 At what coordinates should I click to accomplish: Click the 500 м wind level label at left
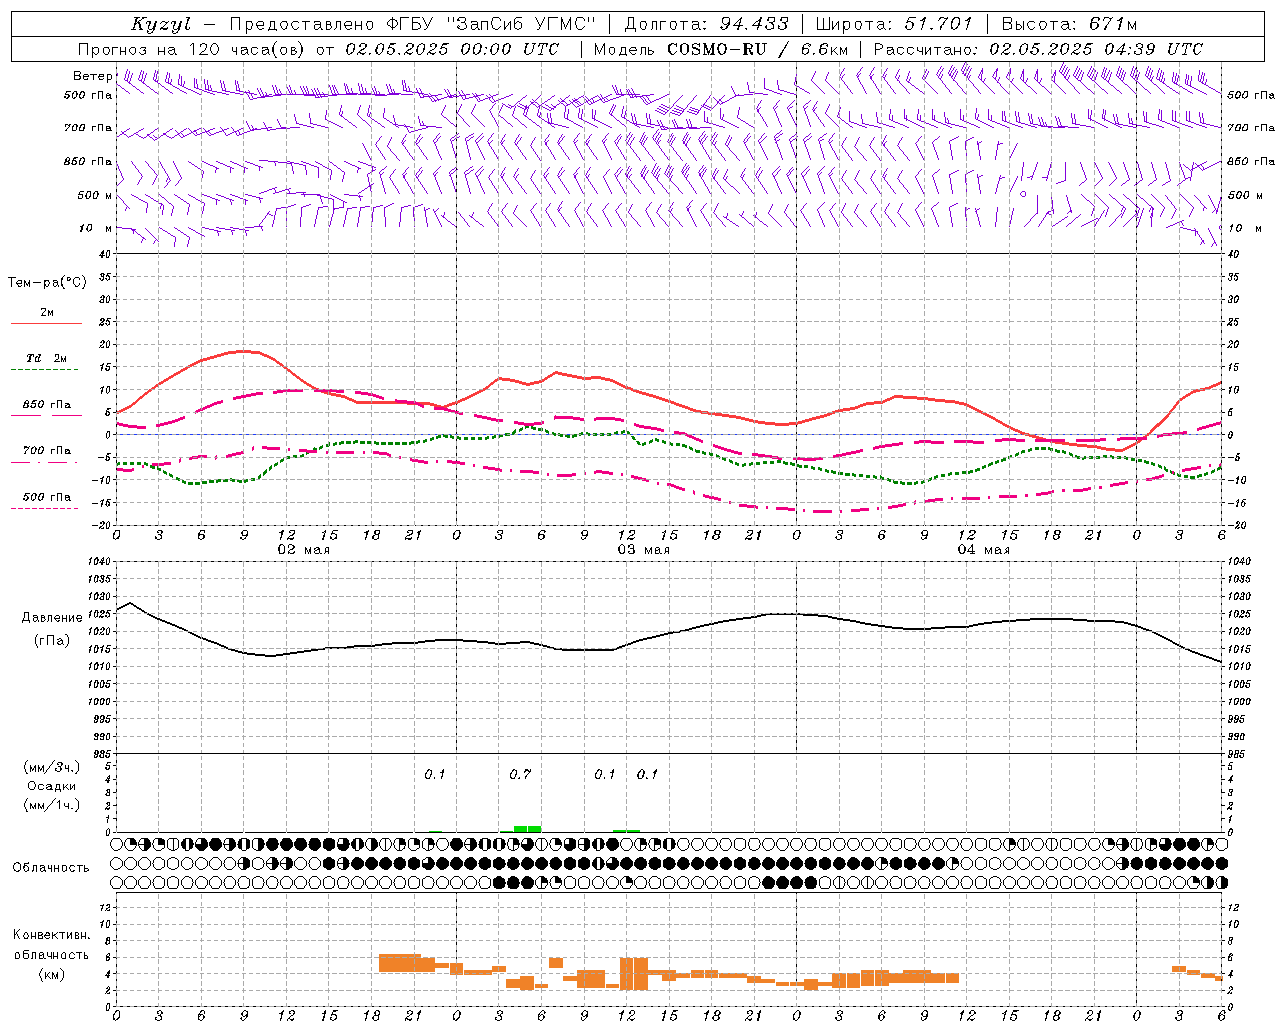[x=94, y=195]
